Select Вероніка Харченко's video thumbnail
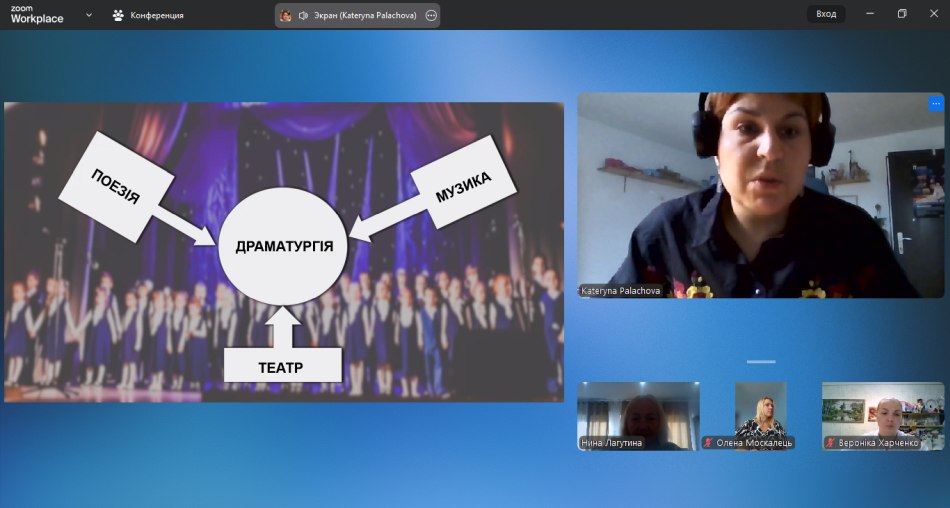Screen dimensions: 950x508 click(882, 412)
